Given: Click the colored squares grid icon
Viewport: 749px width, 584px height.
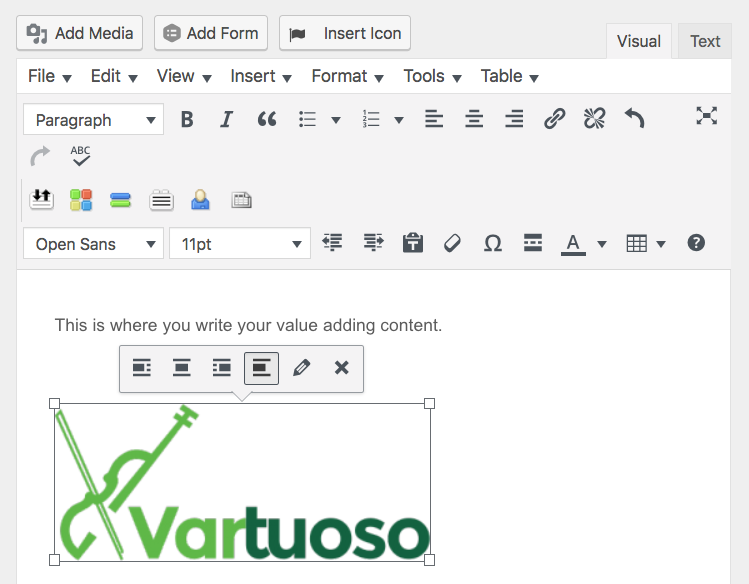Looking at the screenshot, I should pyautogui.click(x=81, y=200).
